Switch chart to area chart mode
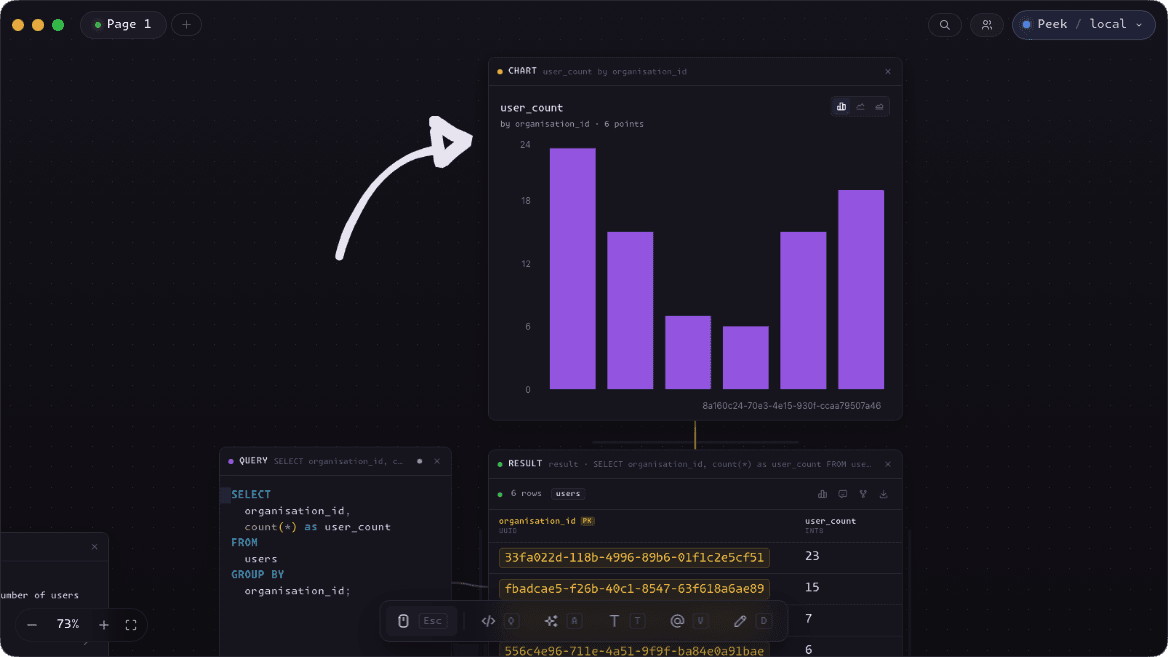1168x657 pixels. (x=880, y=107)
